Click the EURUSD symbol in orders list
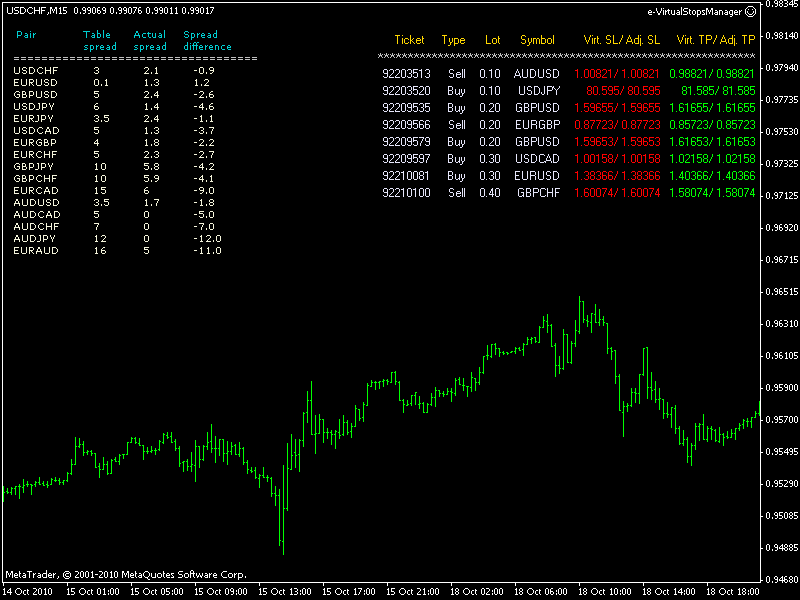 [x=537, y=176]
